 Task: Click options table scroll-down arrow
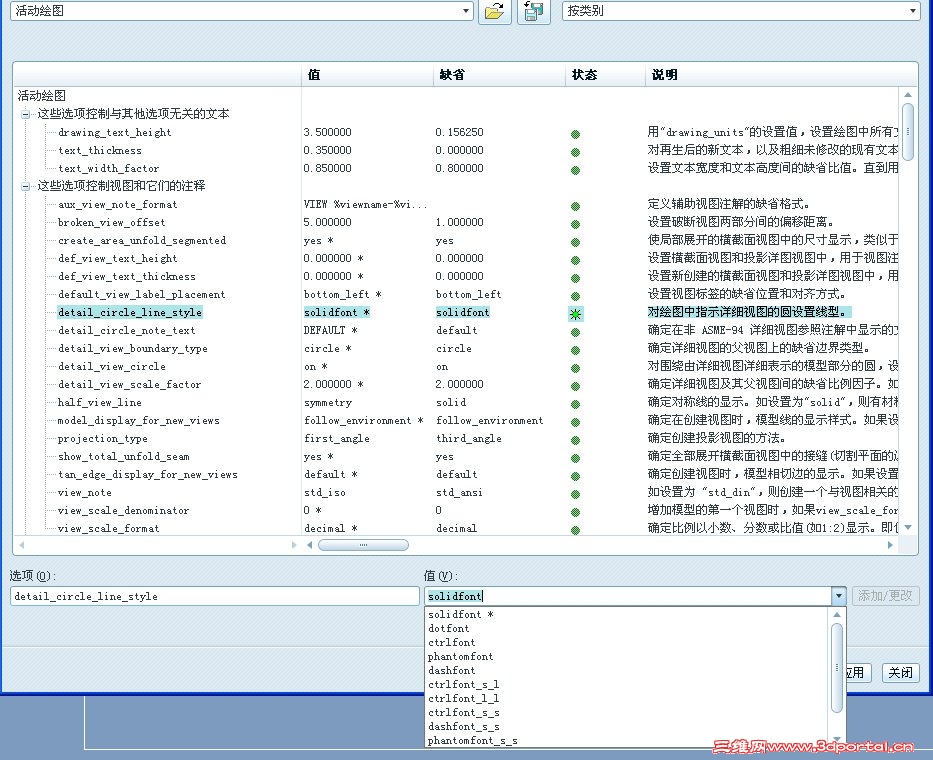pyautogui.click(x=907, y=527)
